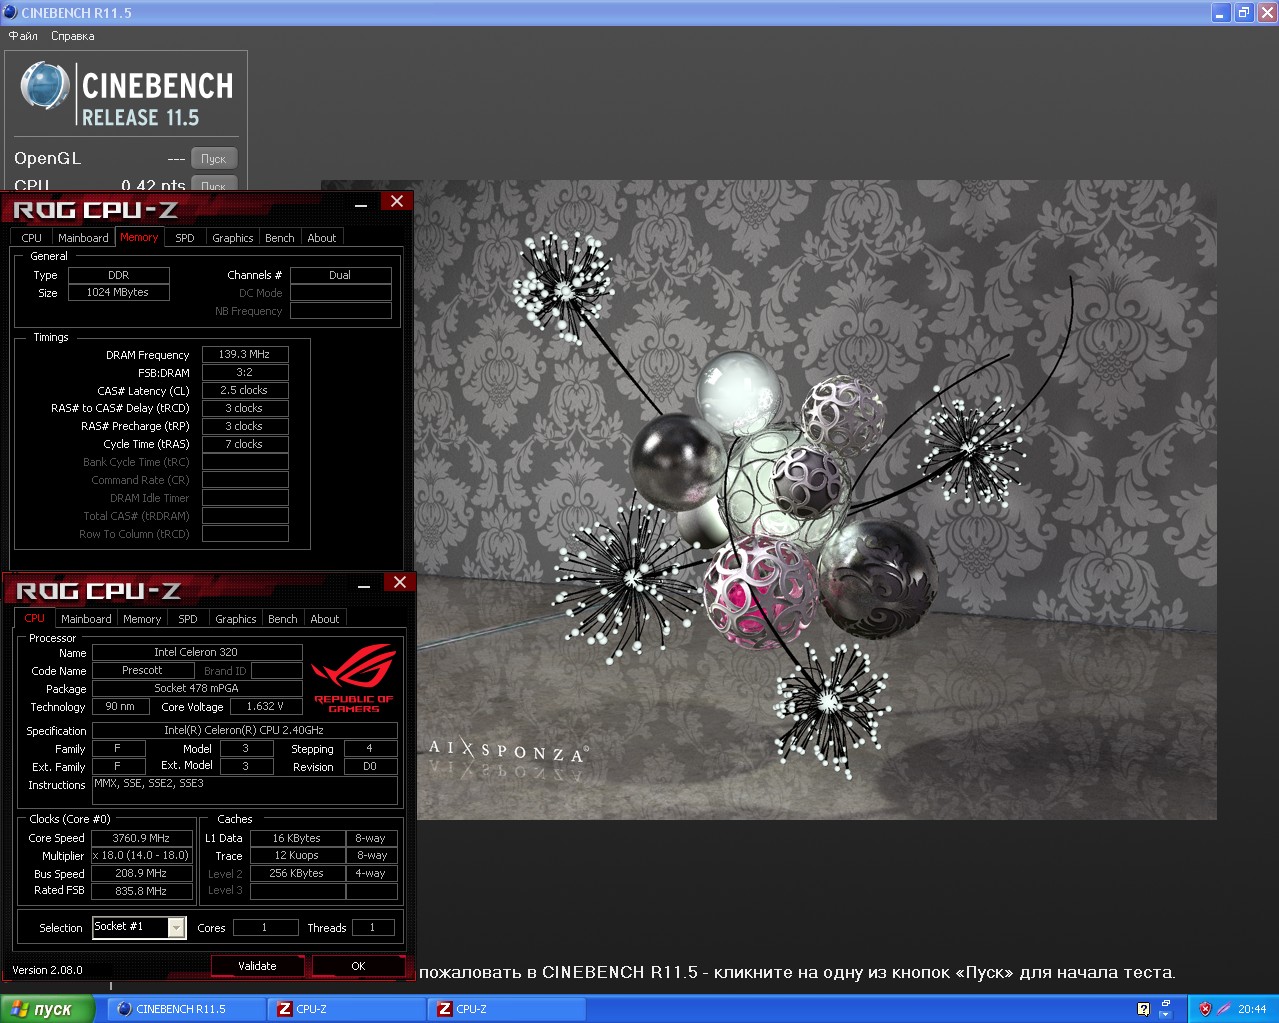The image size is (1279, 1023).
Task: Open SPD tab in lower CPU-Z window
Action: coord(188,619)
